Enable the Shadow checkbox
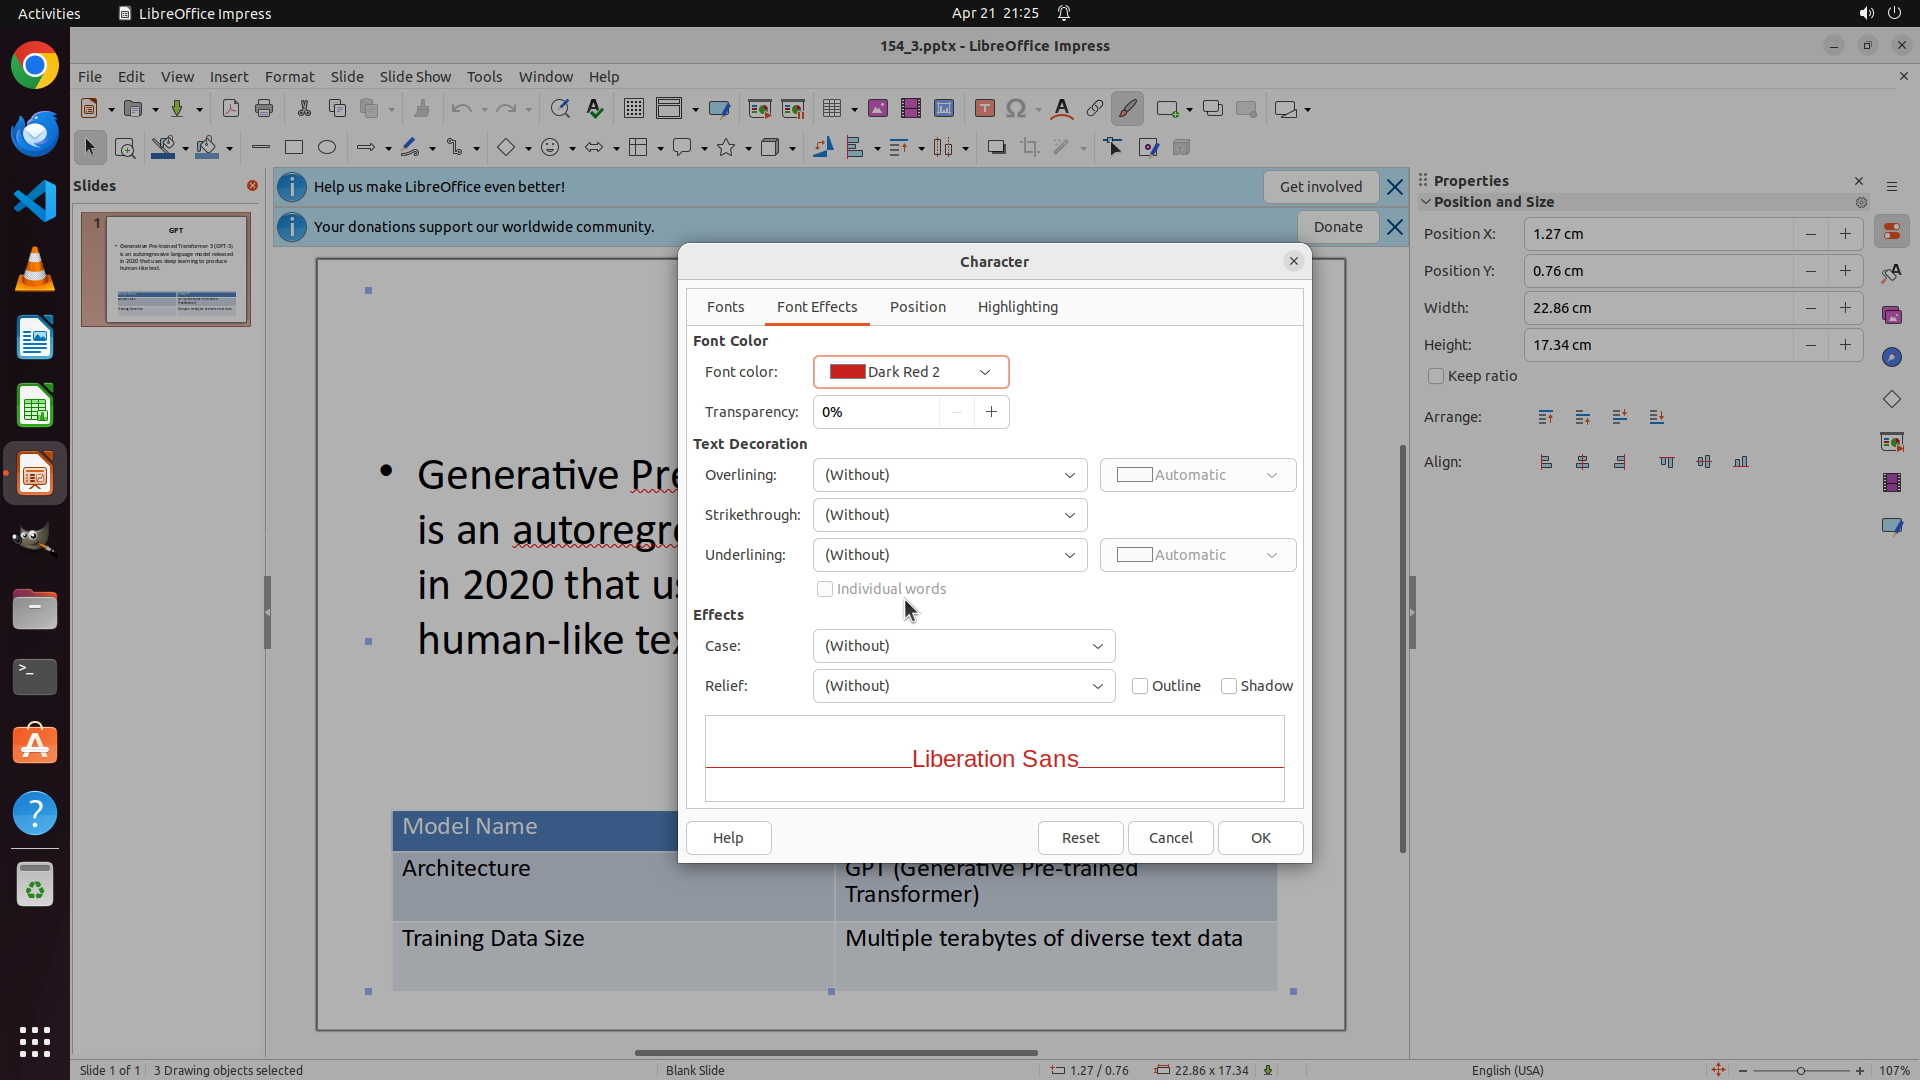The width and height of the screenshot is (1920, 1080). (1229, 686)
